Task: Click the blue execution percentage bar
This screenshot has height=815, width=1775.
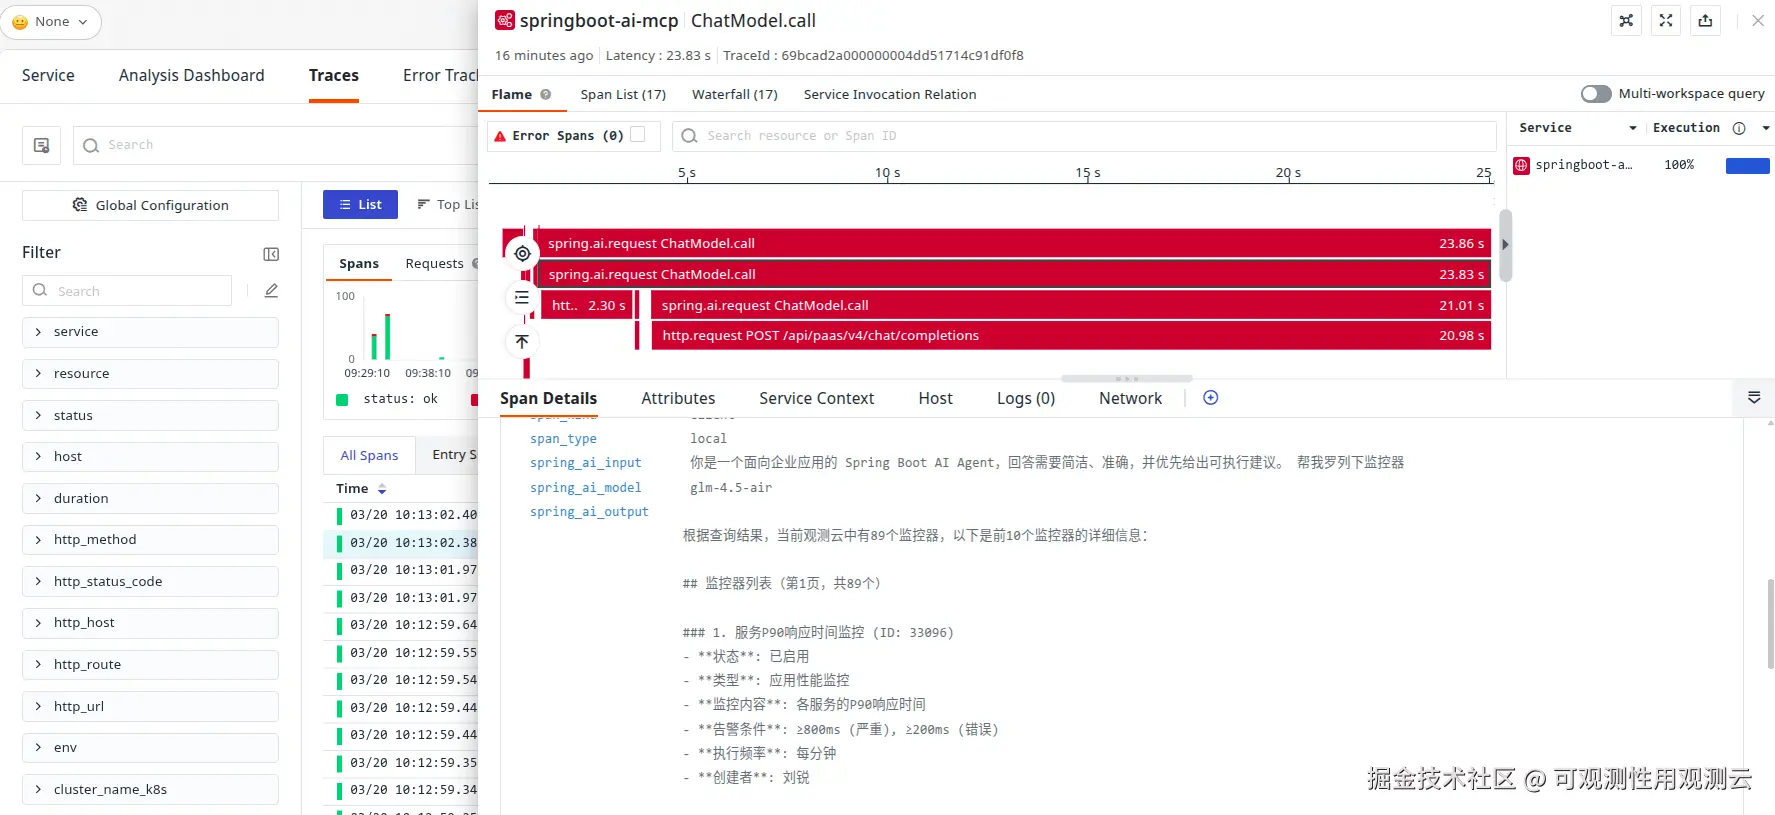Action: [x=1748, y=165]
